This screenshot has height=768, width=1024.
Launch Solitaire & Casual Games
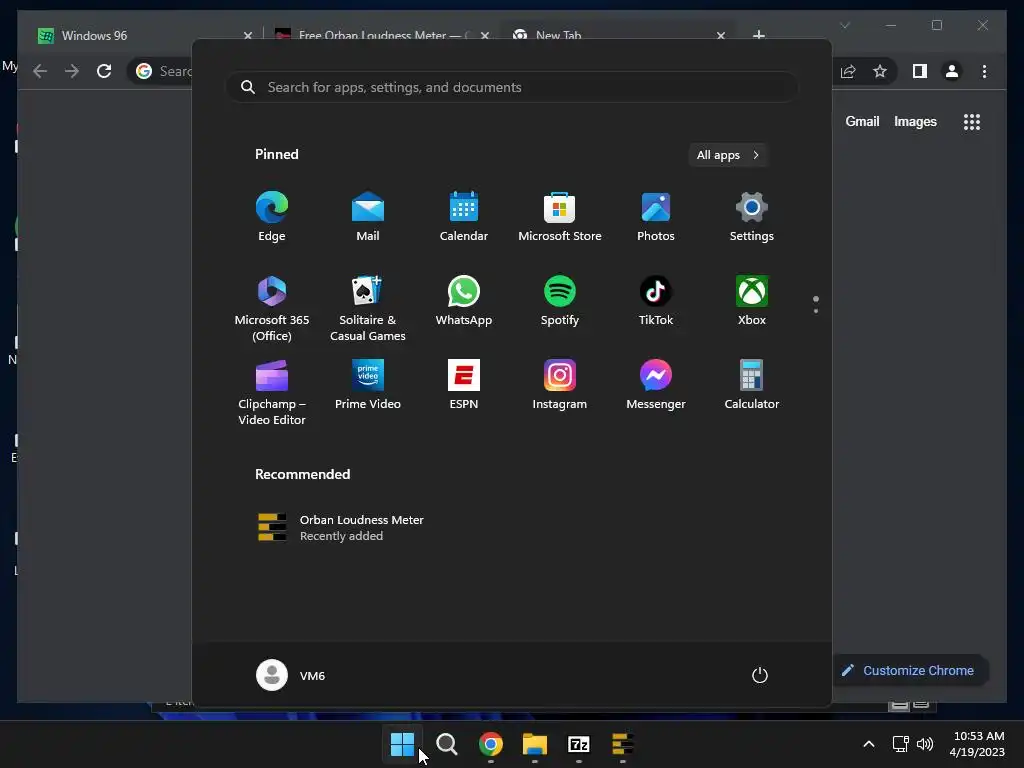(368, 308)
